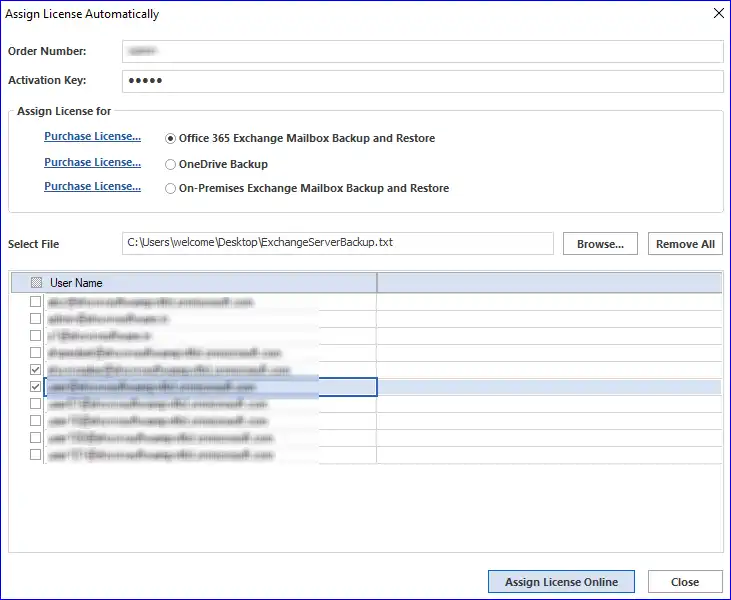Choose the OneDrive Backup radio button
731x600 pixels.
(170, 165)
